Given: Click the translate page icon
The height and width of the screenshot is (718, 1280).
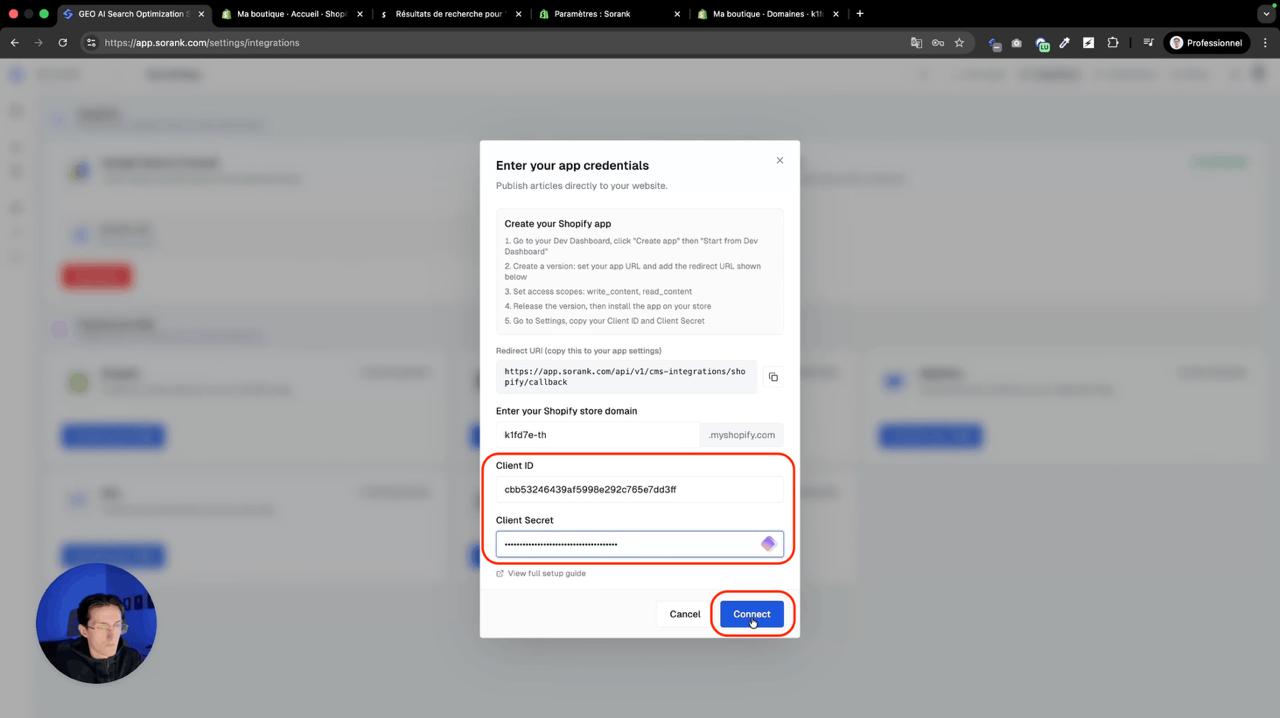Looking at the screenshot, I should pyautogui.click(x=916, y=43).
